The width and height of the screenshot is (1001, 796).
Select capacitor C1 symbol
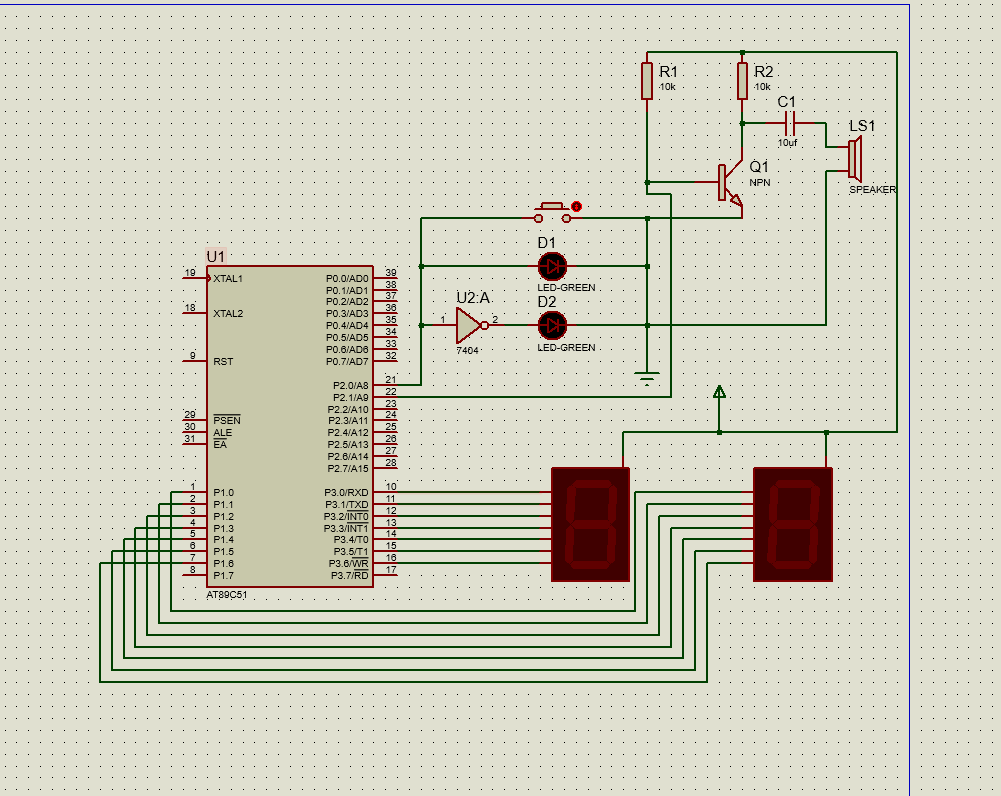pyautogui.click(x=789, y=123)
